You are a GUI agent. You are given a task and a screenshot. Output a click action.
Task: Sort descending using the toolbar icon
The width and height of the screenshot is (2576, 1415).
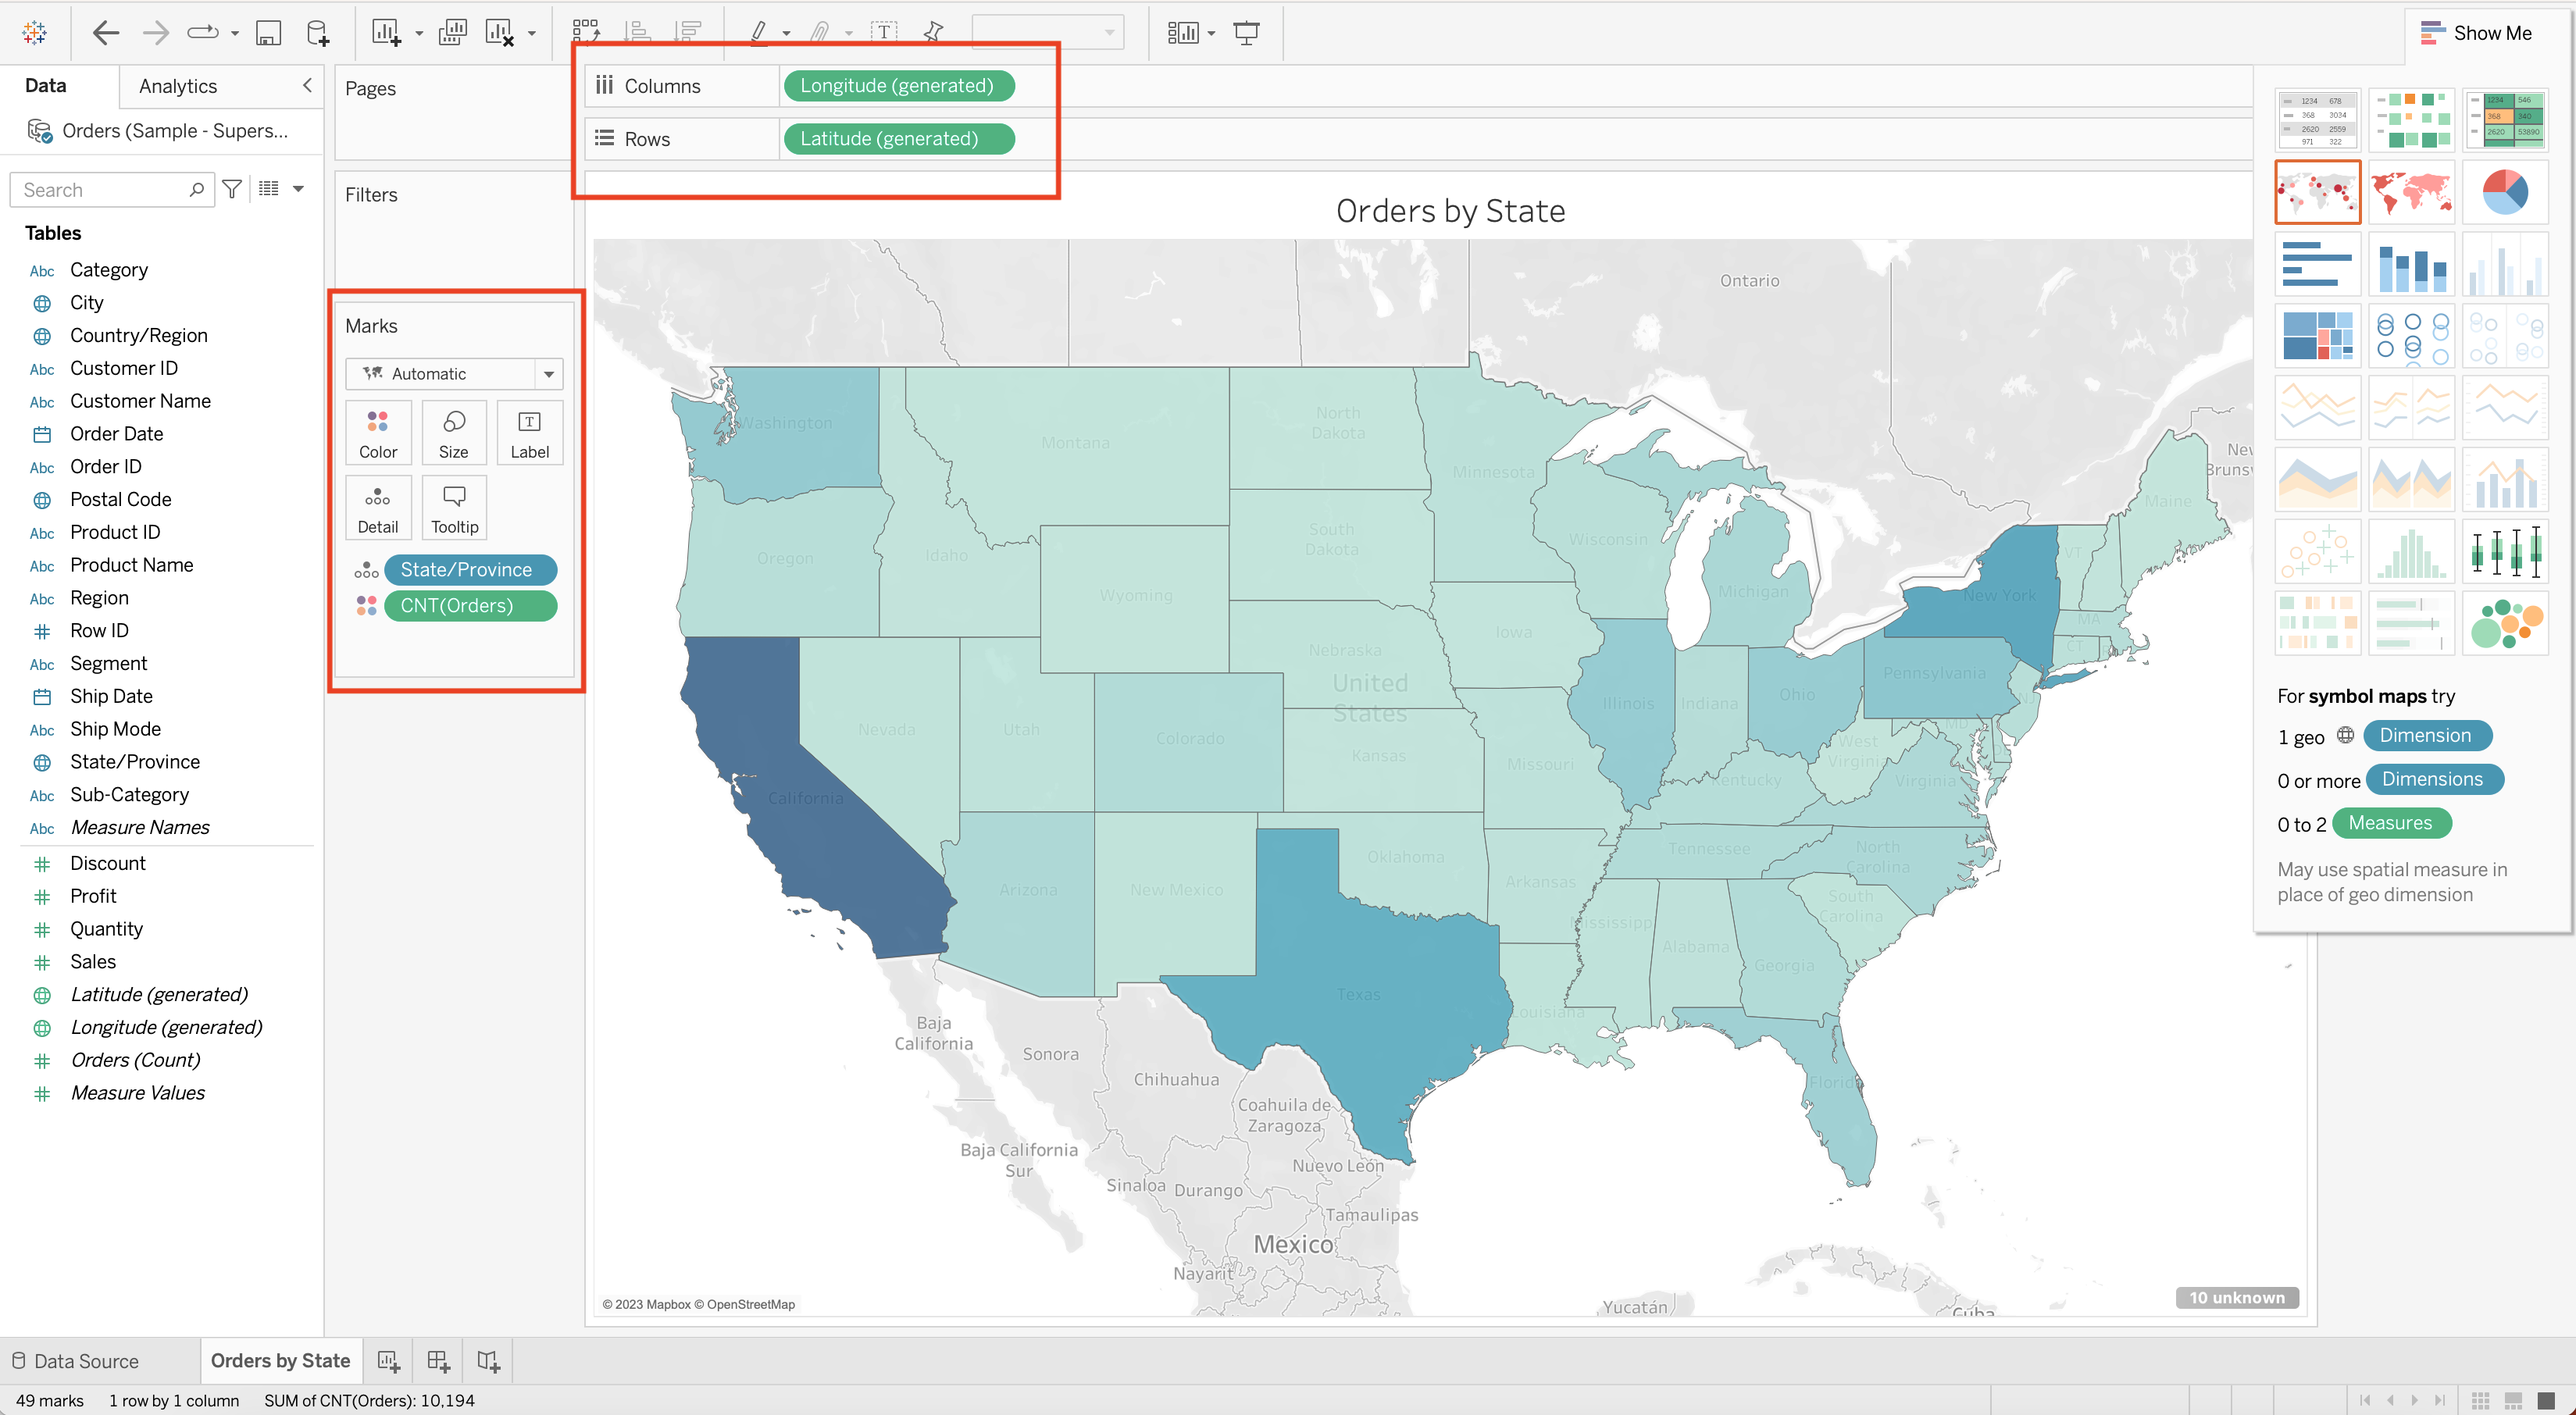[687, 31]
